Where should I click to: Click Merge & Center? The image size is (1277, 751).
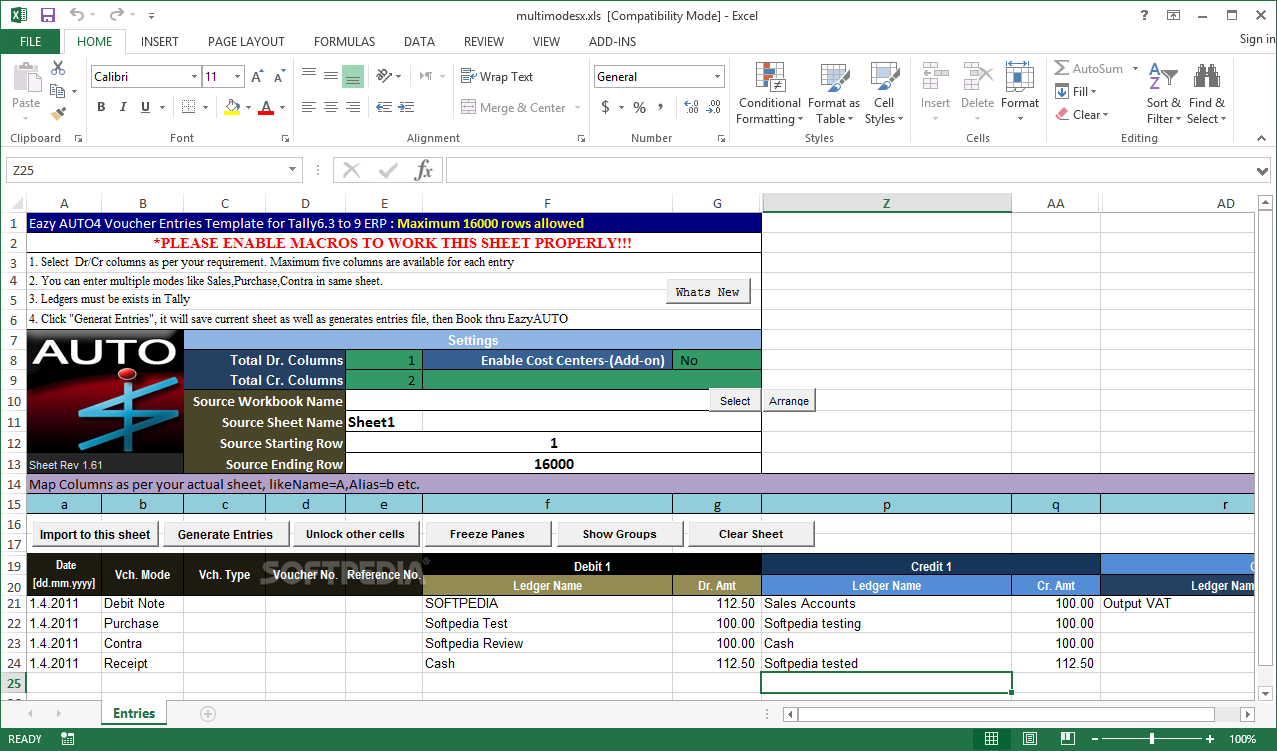tap(514, 107)
